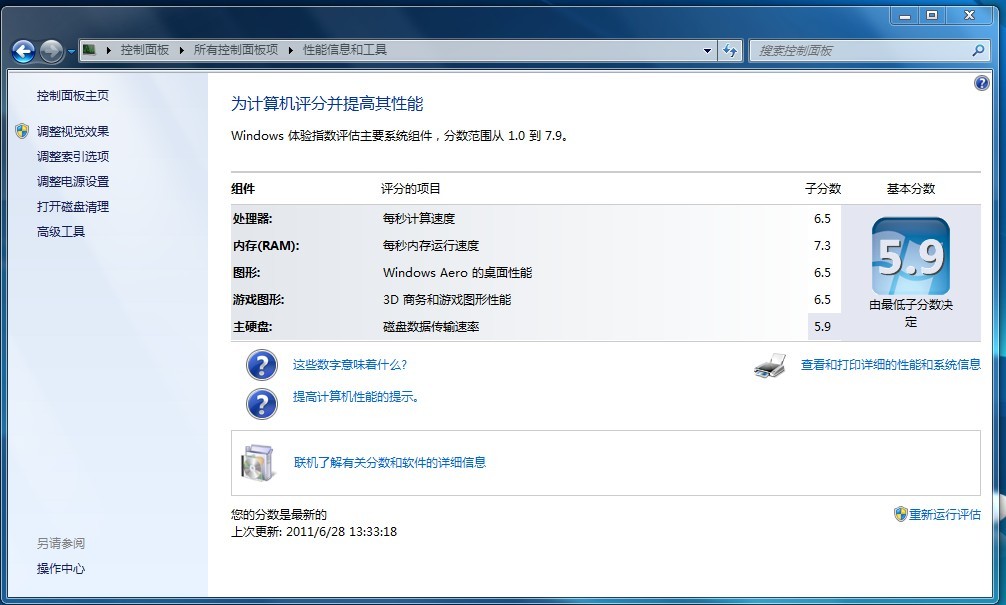
Task: Select the 游戏图形 row label
Action: (x=258, y=299)
